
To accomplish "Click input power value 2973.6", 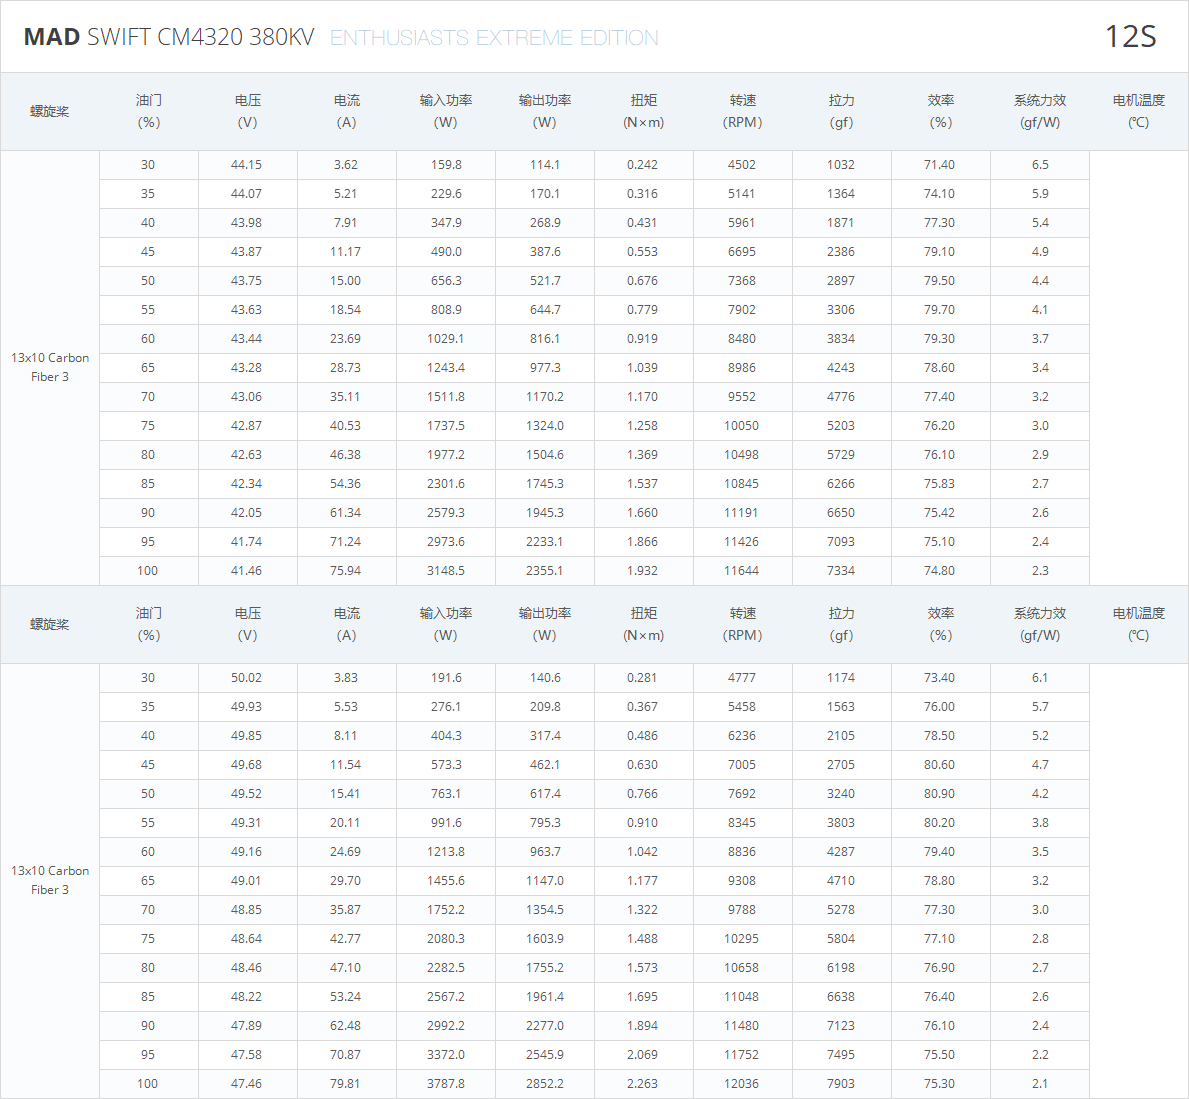I will 446,542.
